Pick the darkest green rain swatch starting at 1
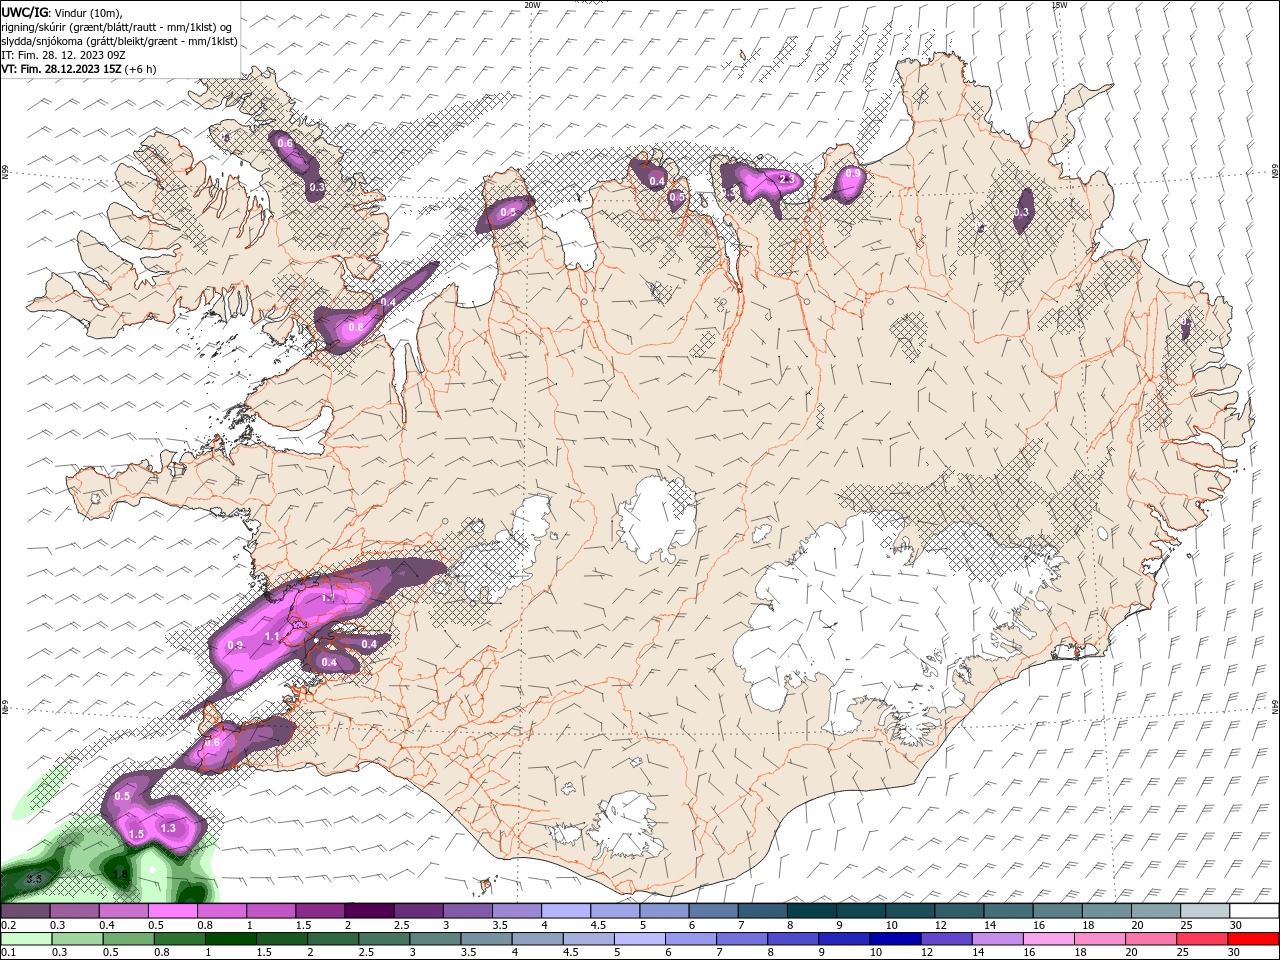 click(x=229, y=939)
